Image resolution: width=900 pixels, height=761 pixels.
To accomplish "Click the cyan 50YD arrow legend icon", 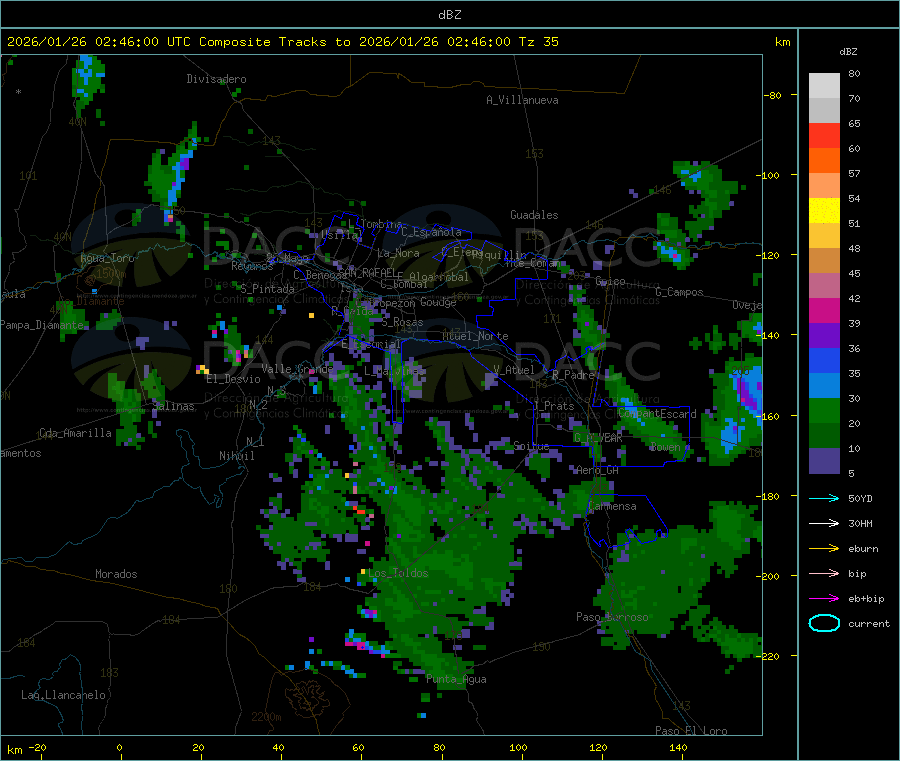I will tap(824, 498).
